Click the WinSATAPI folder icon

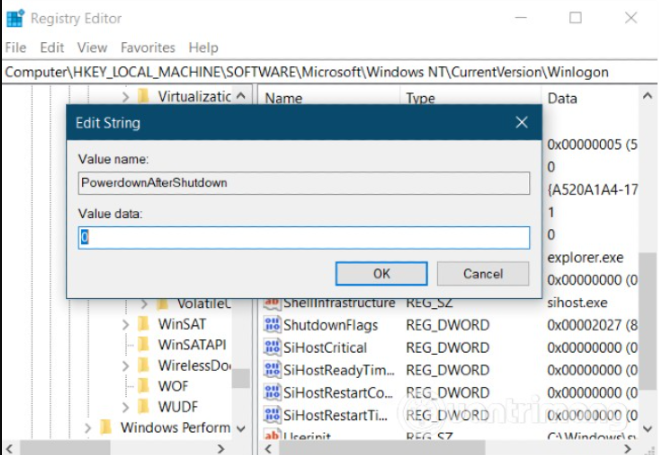[x=144, y=345]
